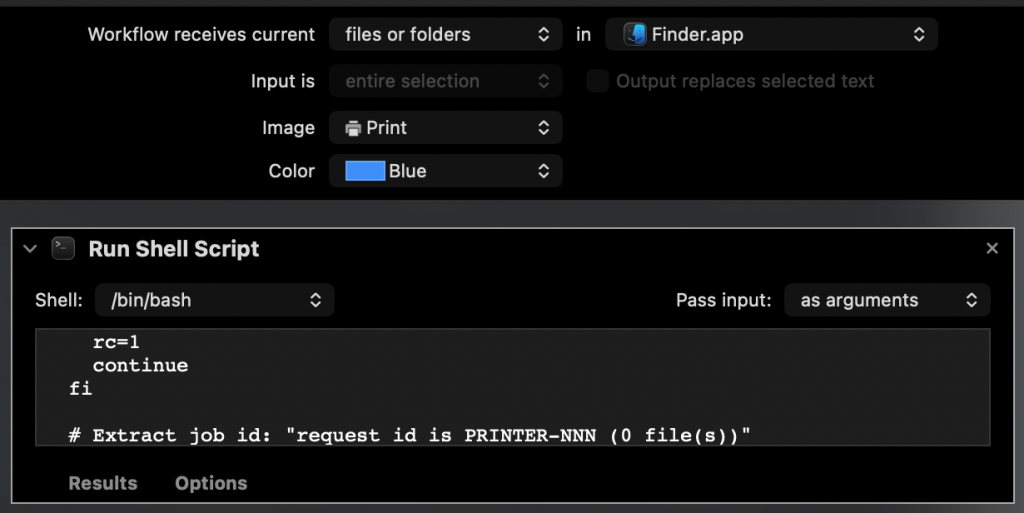Click the terminal icon beside Run Shell Script
This screenshot has height=513, width=1024.
pos(63,249)
